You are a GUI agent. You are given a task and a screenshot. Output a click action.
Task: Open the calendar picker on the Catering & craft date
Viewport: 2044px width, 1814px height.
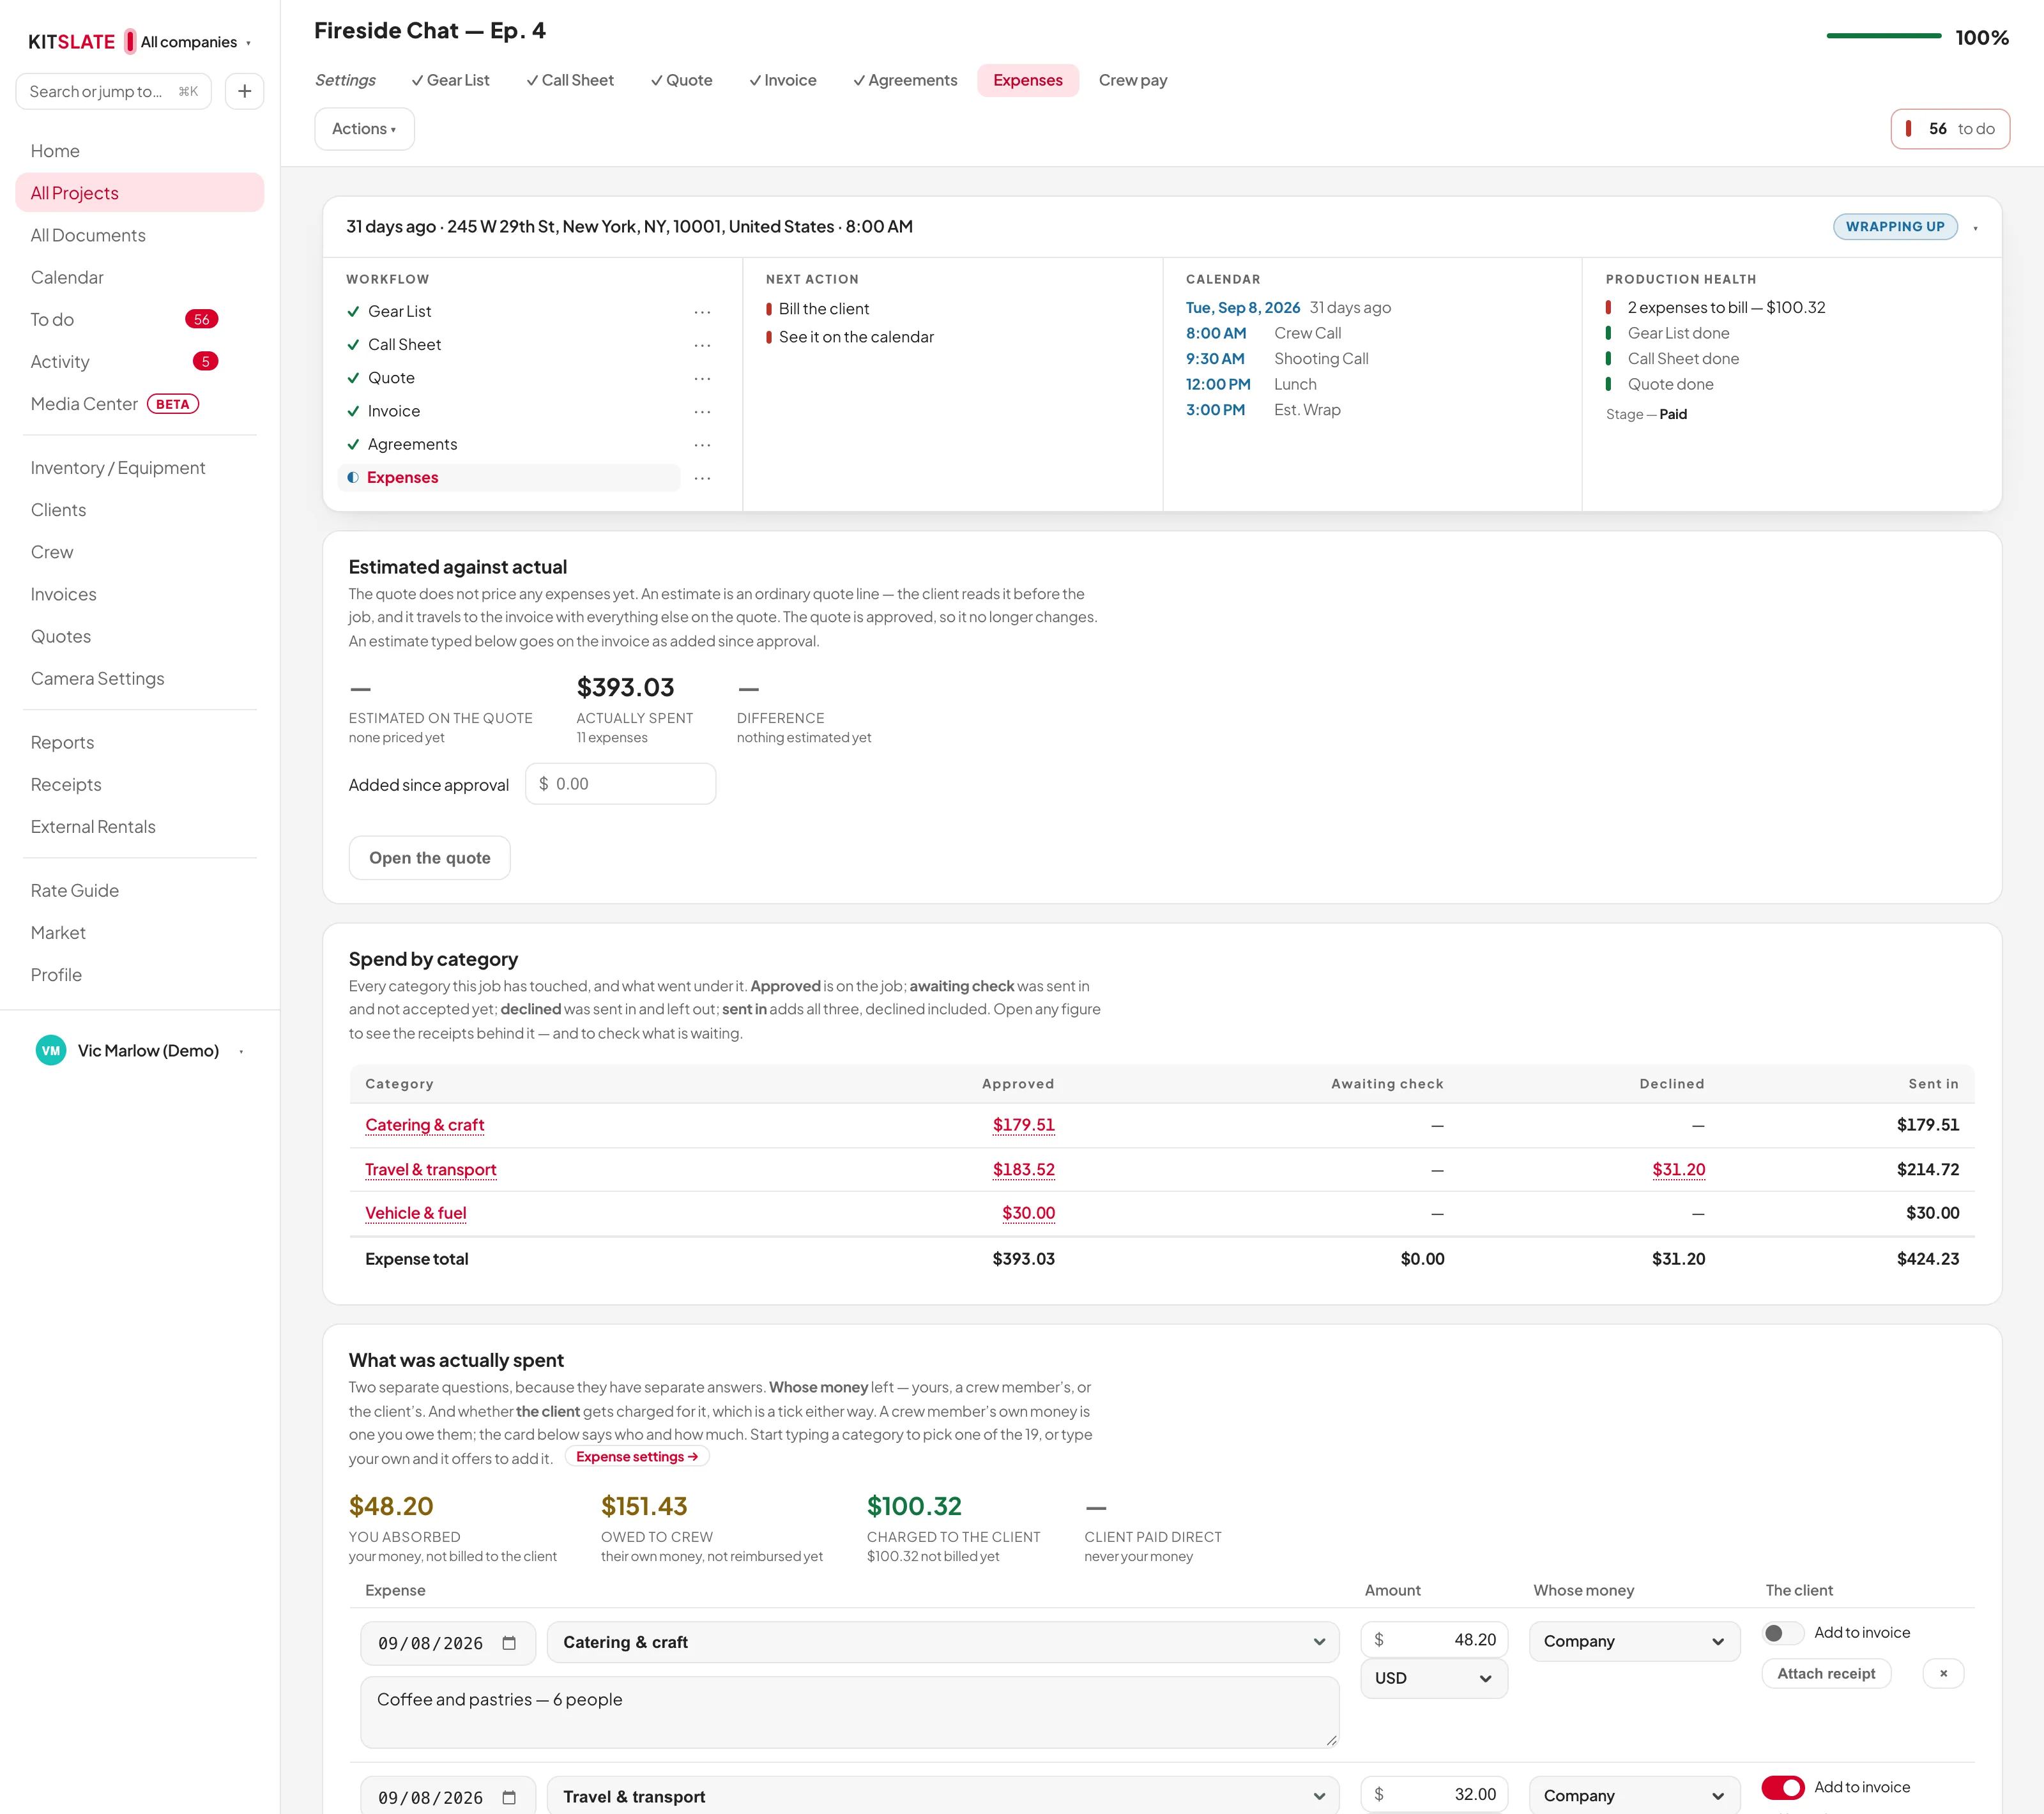(x=509, y=1643)
